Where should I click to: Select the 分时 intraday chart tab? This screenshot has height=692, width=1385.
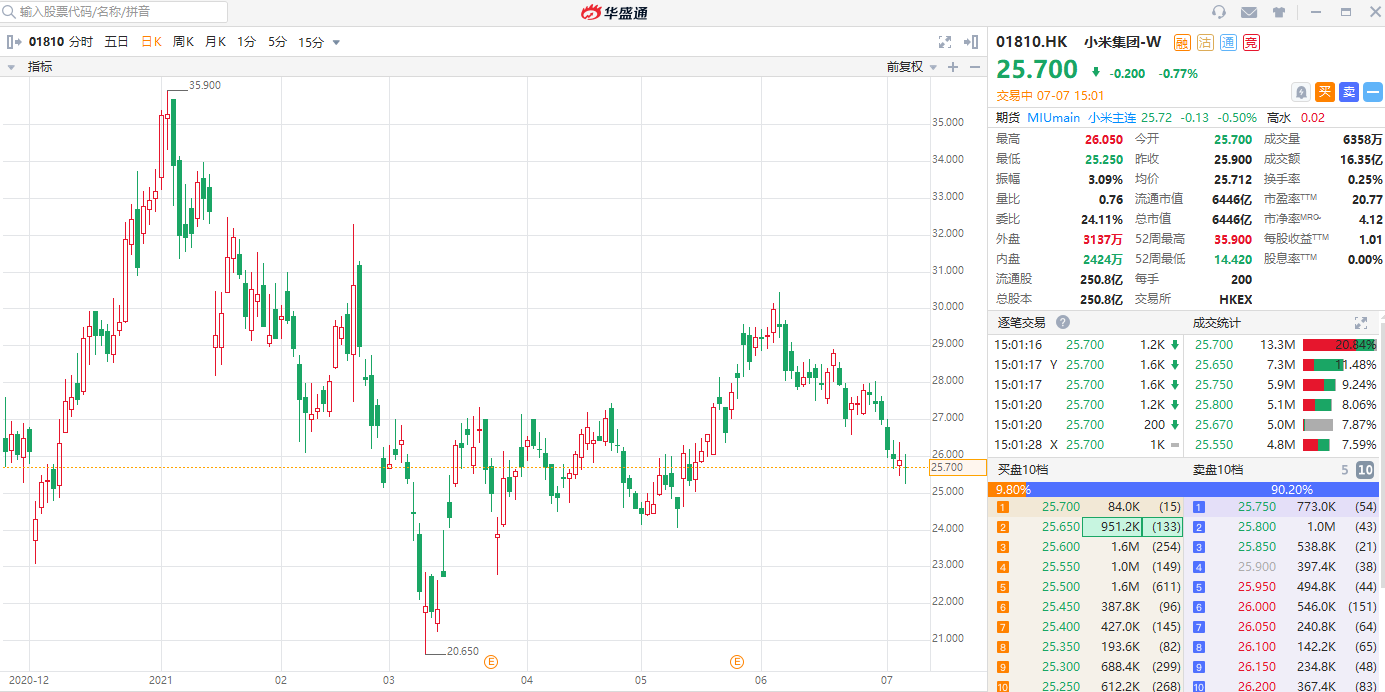81,42
